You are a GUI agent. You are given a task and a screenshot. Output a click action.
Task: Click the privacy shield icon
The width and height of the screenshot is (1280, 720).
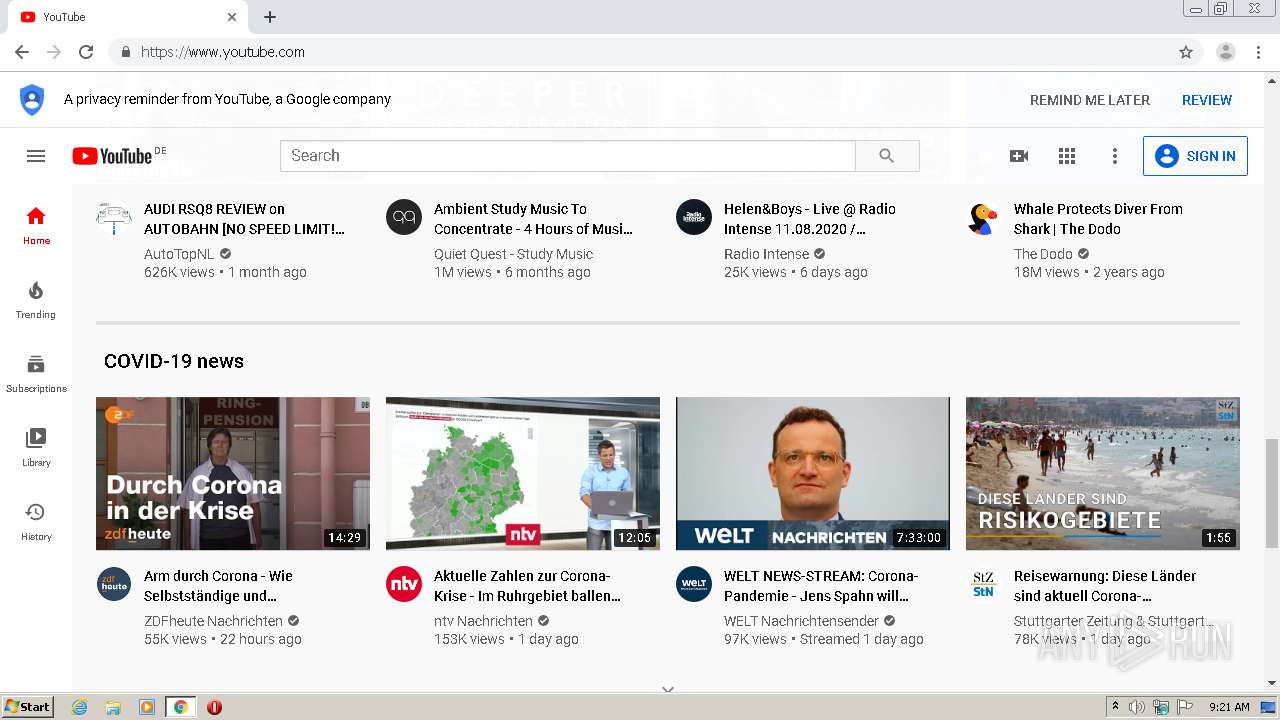32,100
